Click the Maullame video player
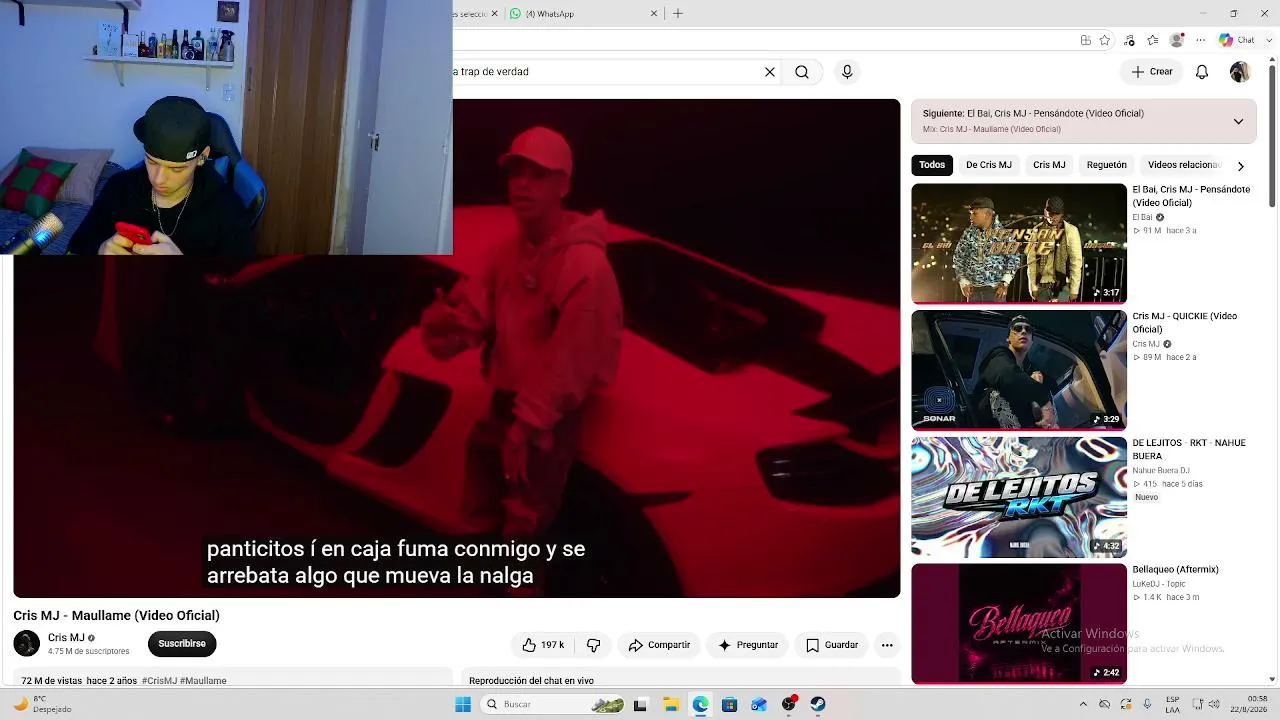Viewport: 1280px width, 720px height. [x=457, y=348]
